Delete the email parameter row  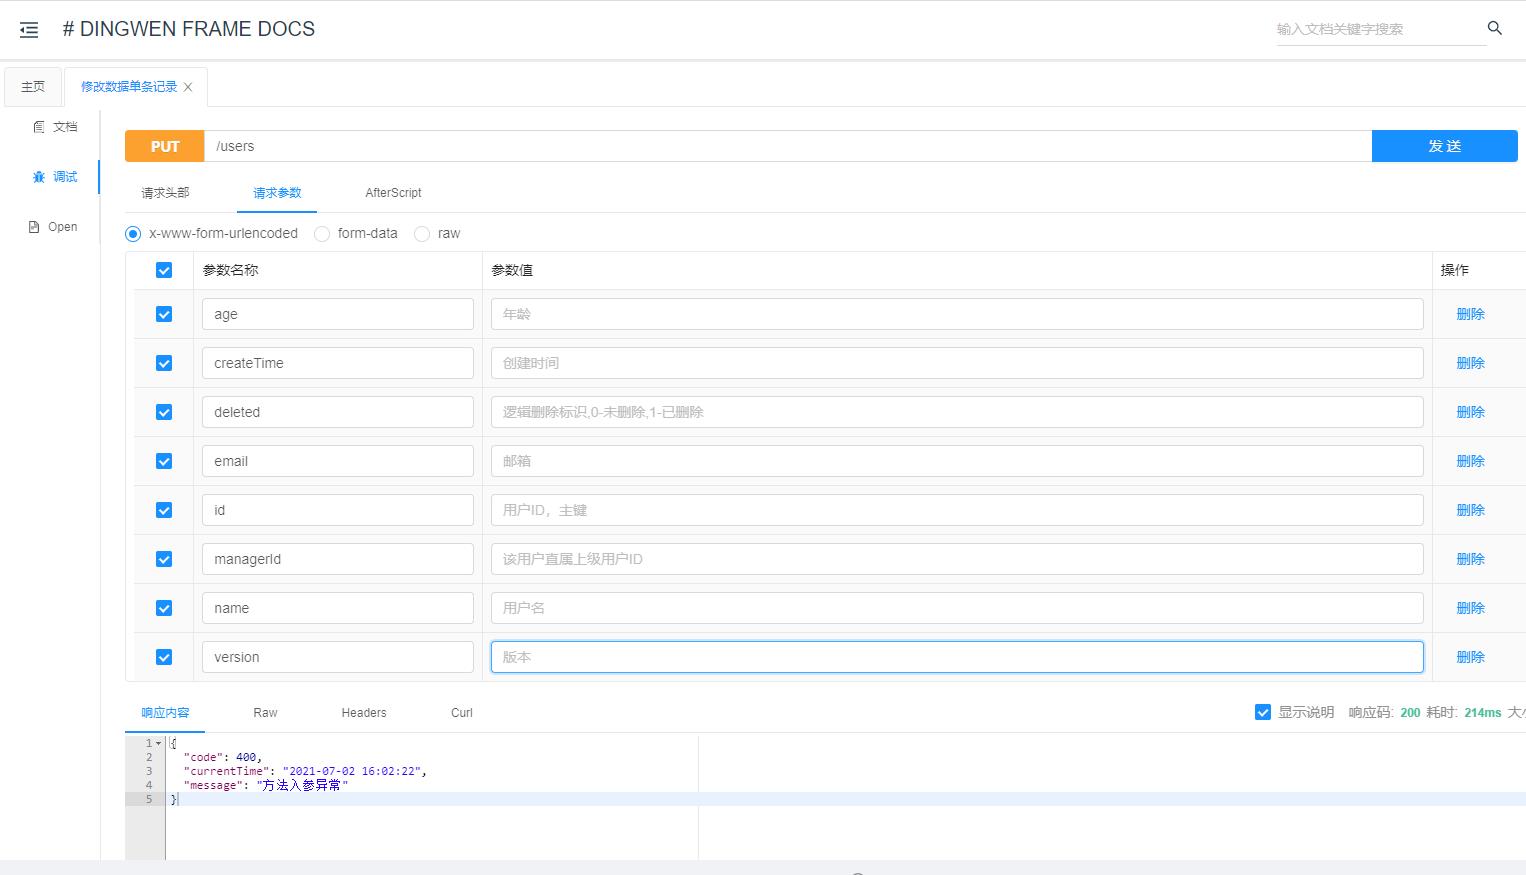[1470, 461]
